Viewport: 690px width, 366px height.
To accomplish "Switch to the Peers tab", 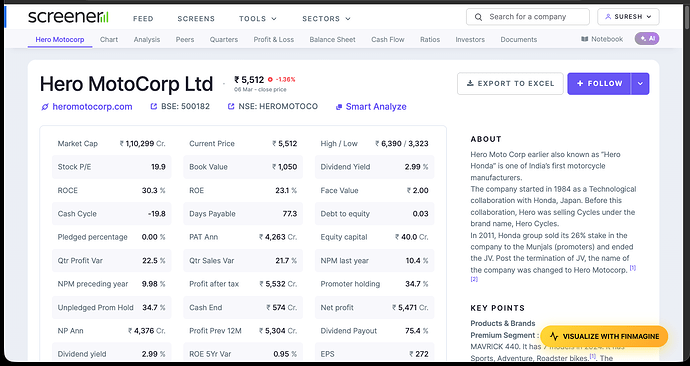I will coord(185,40).
